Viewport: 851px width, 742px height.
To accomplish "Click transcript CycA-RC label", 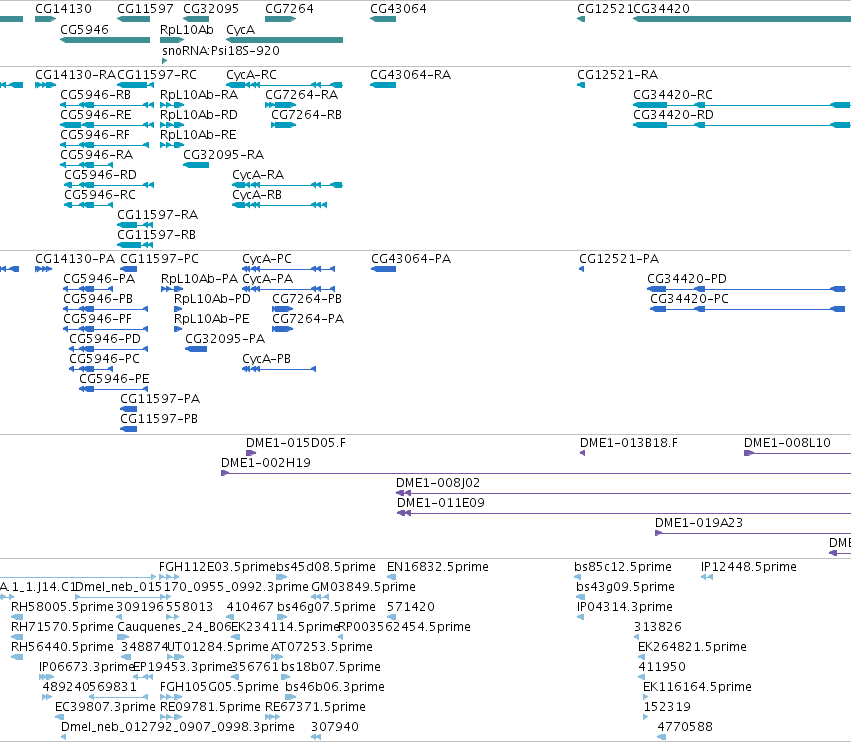I will (x=251, y=74).
